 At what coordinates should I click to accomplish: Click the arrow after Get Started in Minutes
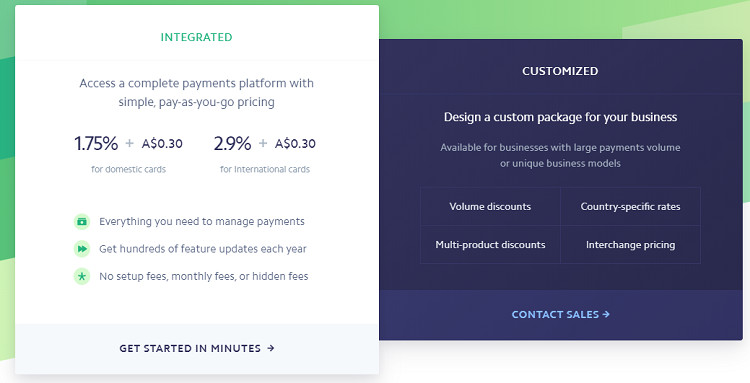coord(271,348)
